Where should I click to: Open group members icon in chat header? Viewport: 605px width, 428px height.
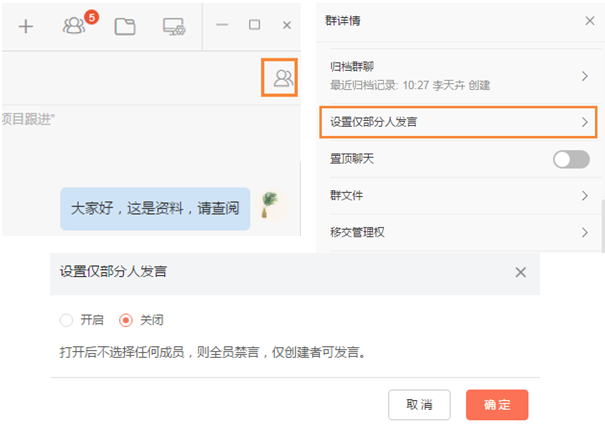(283, 78)
